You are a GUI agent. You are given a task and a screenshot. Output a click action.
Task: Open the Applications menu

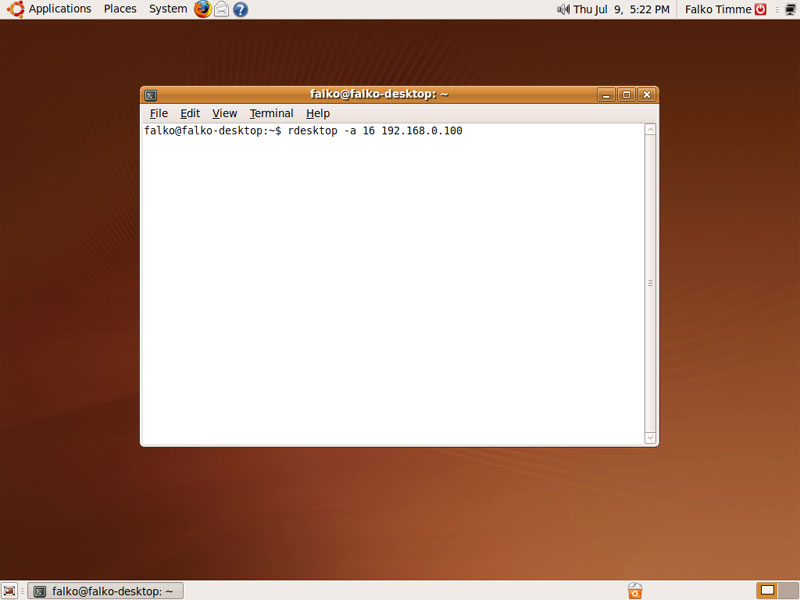tap(60, 9)
